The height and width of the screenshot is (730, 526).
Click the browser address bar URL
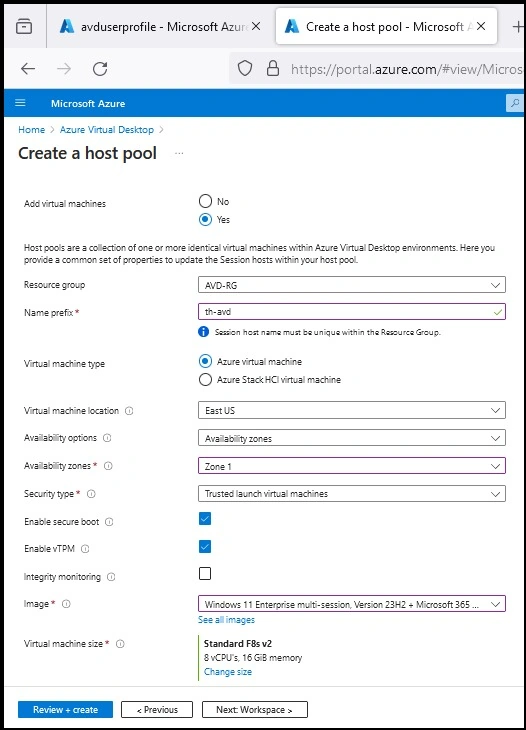[406, 69]
